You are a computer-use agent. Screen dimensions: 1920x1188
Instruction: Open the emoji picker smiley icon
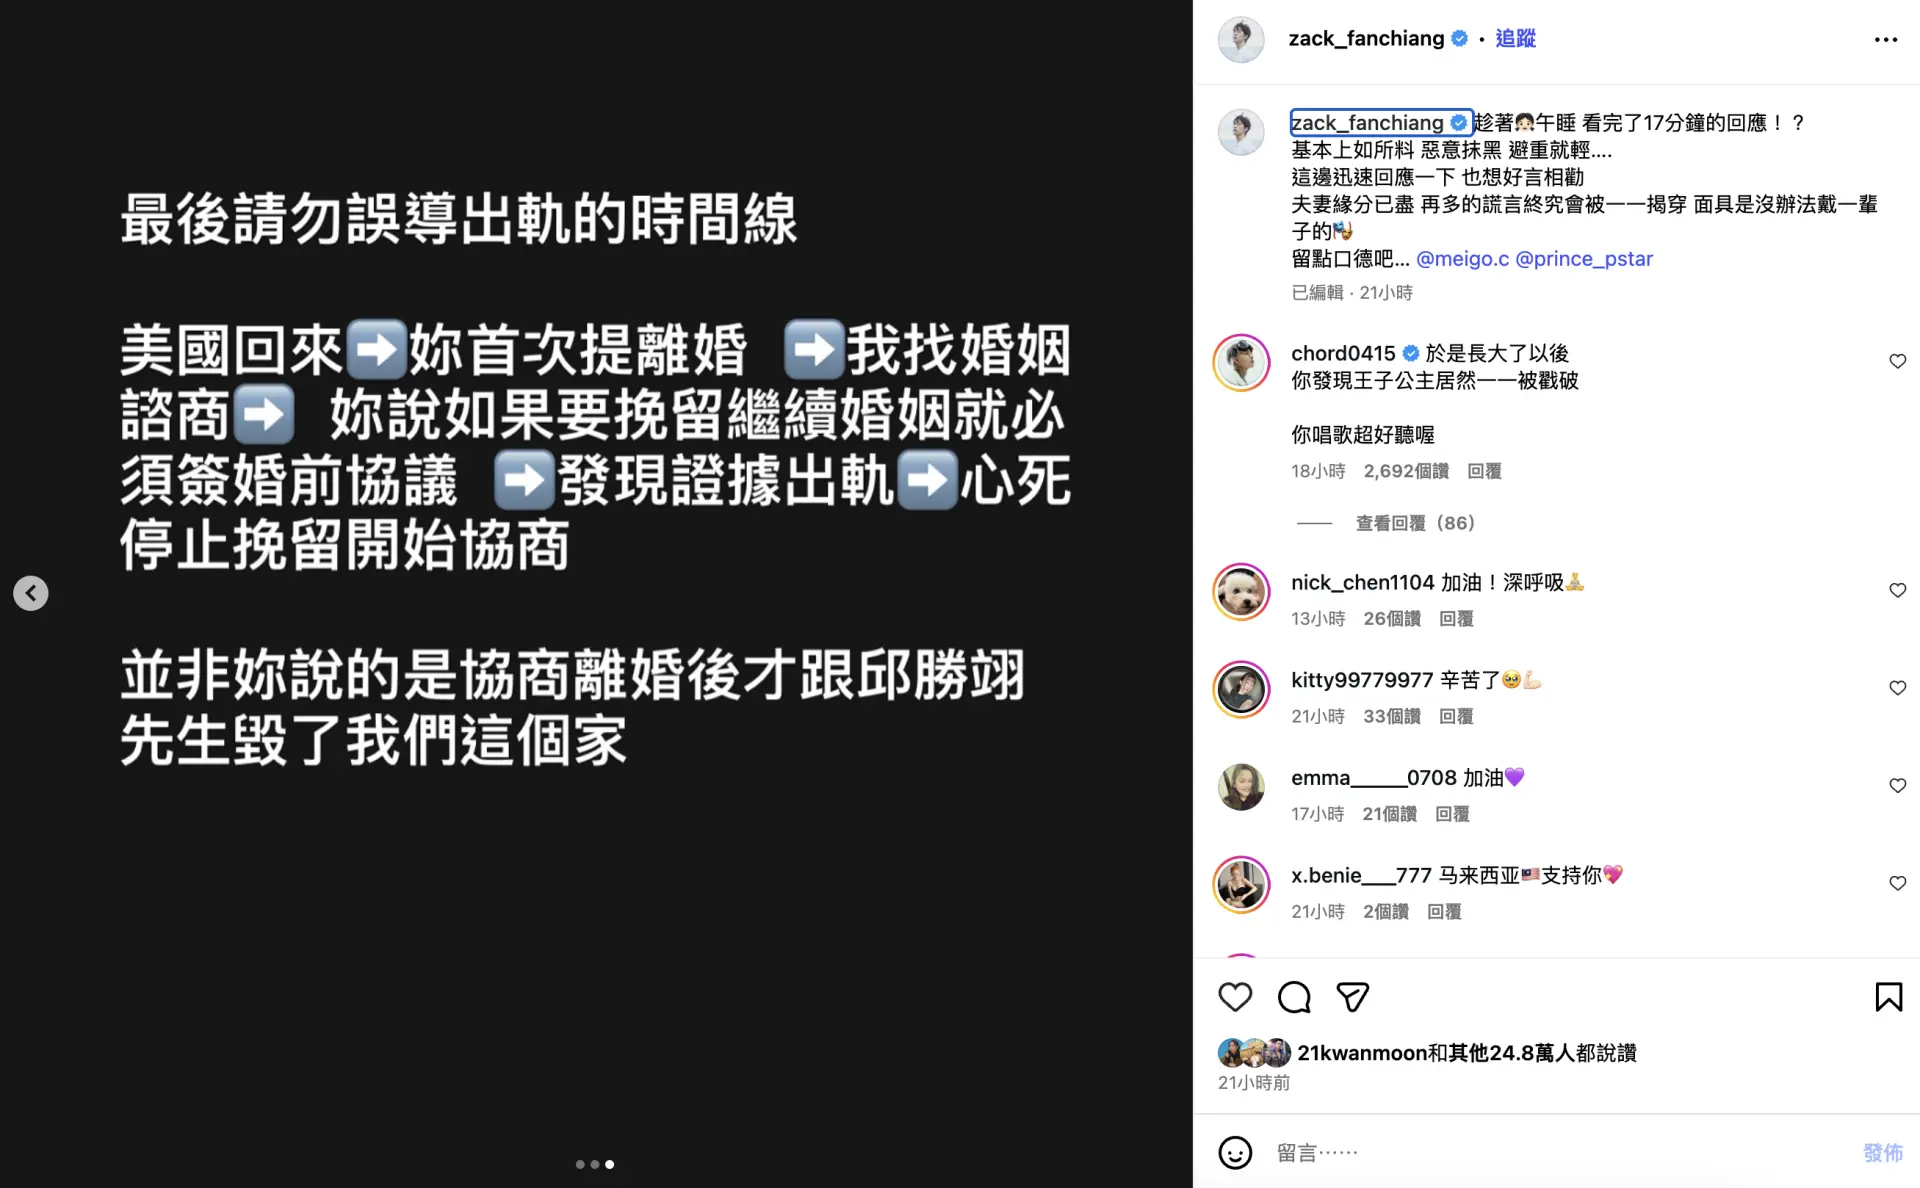click(1235, 1152)
